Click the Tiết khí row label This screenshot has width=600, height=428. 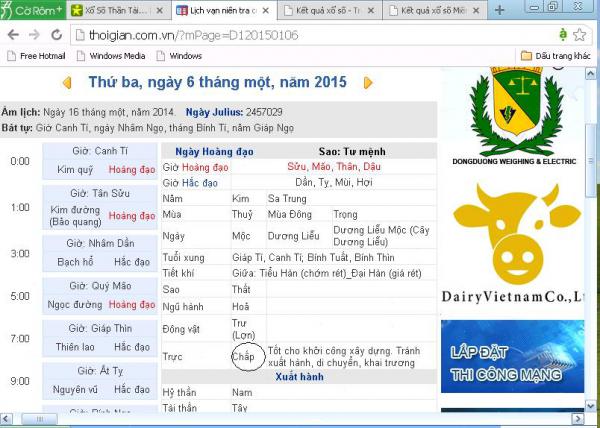(x=178, y=273)
